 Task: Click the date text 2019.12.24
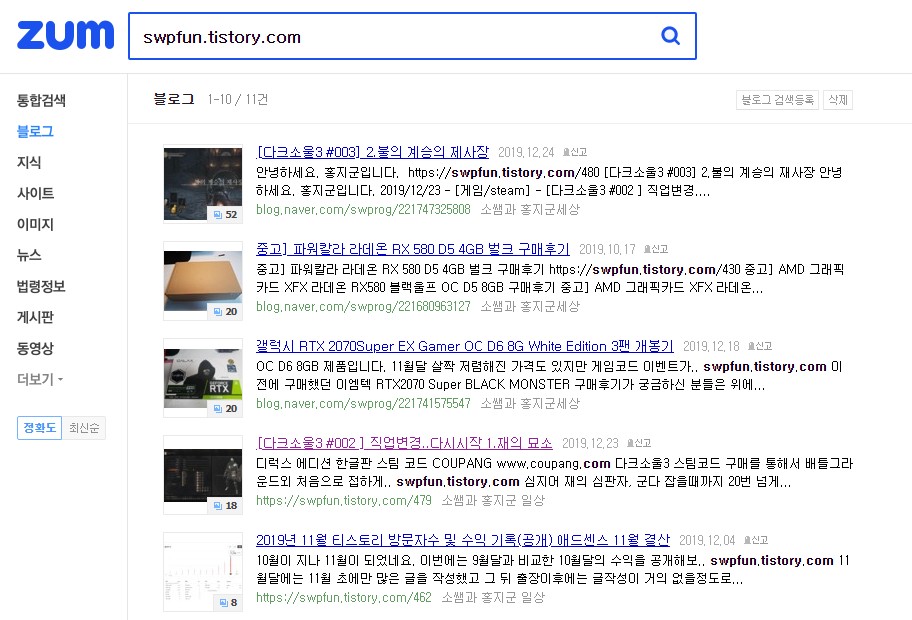click(526, 152)
